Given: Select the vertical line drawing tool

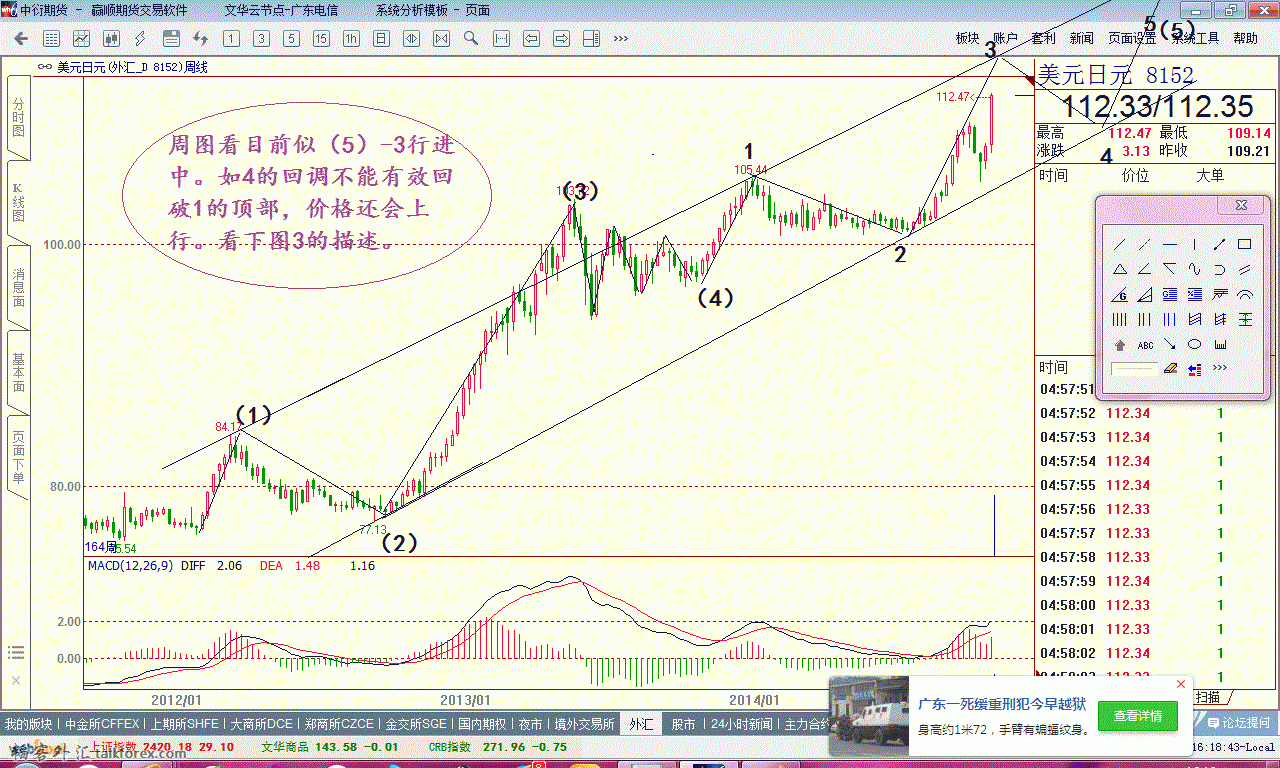Looking at the screenshot, I should click(x=1194, y=244).
